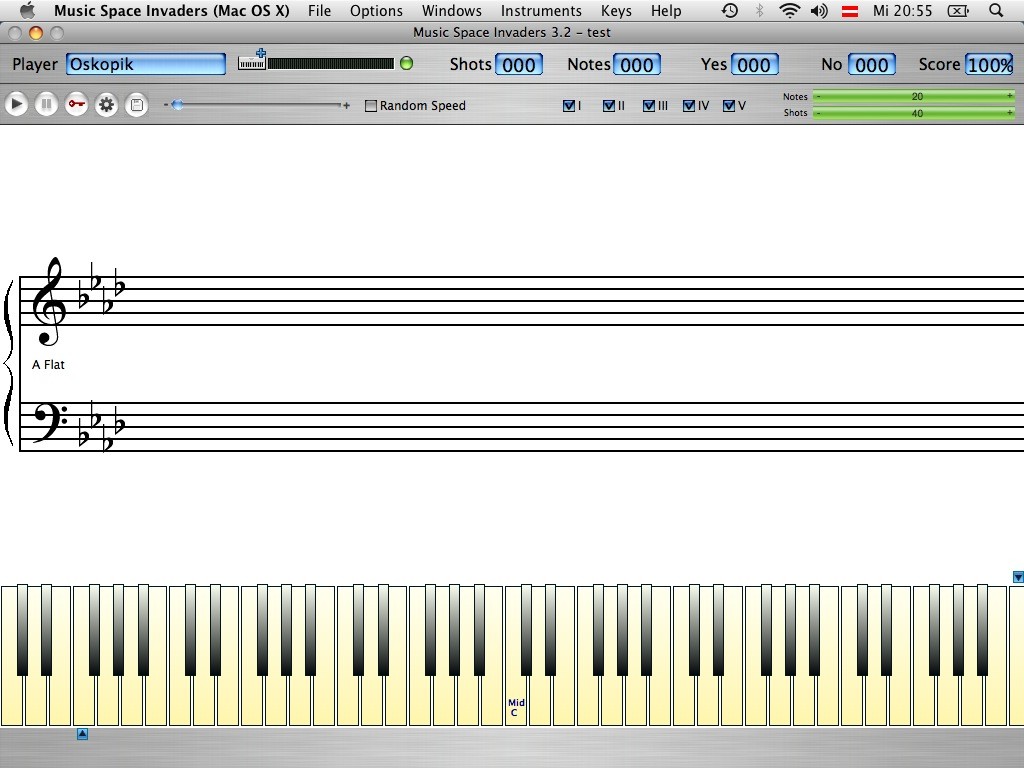Open the Keys menu
The image size is (1024, 768).
click(616, 10)
